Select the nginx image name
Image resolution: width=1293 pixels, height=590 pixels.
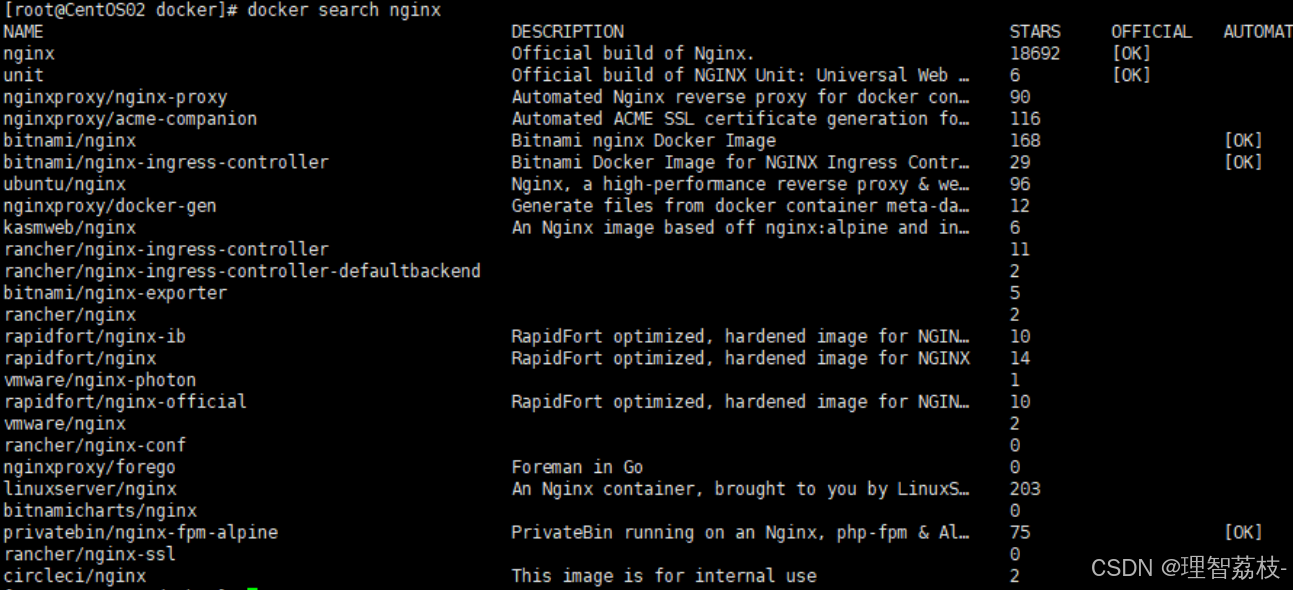coord(29,54)
